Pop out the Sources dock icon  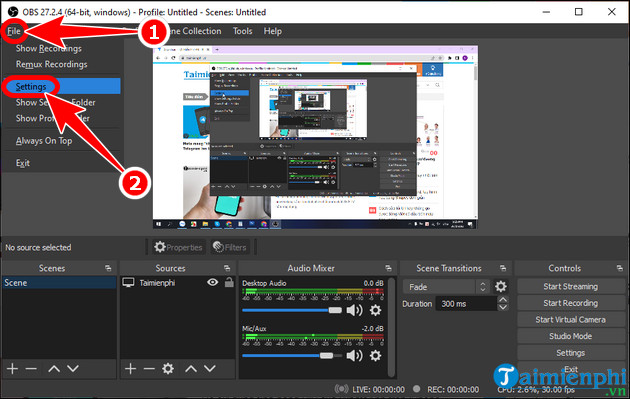pos(227,268)
